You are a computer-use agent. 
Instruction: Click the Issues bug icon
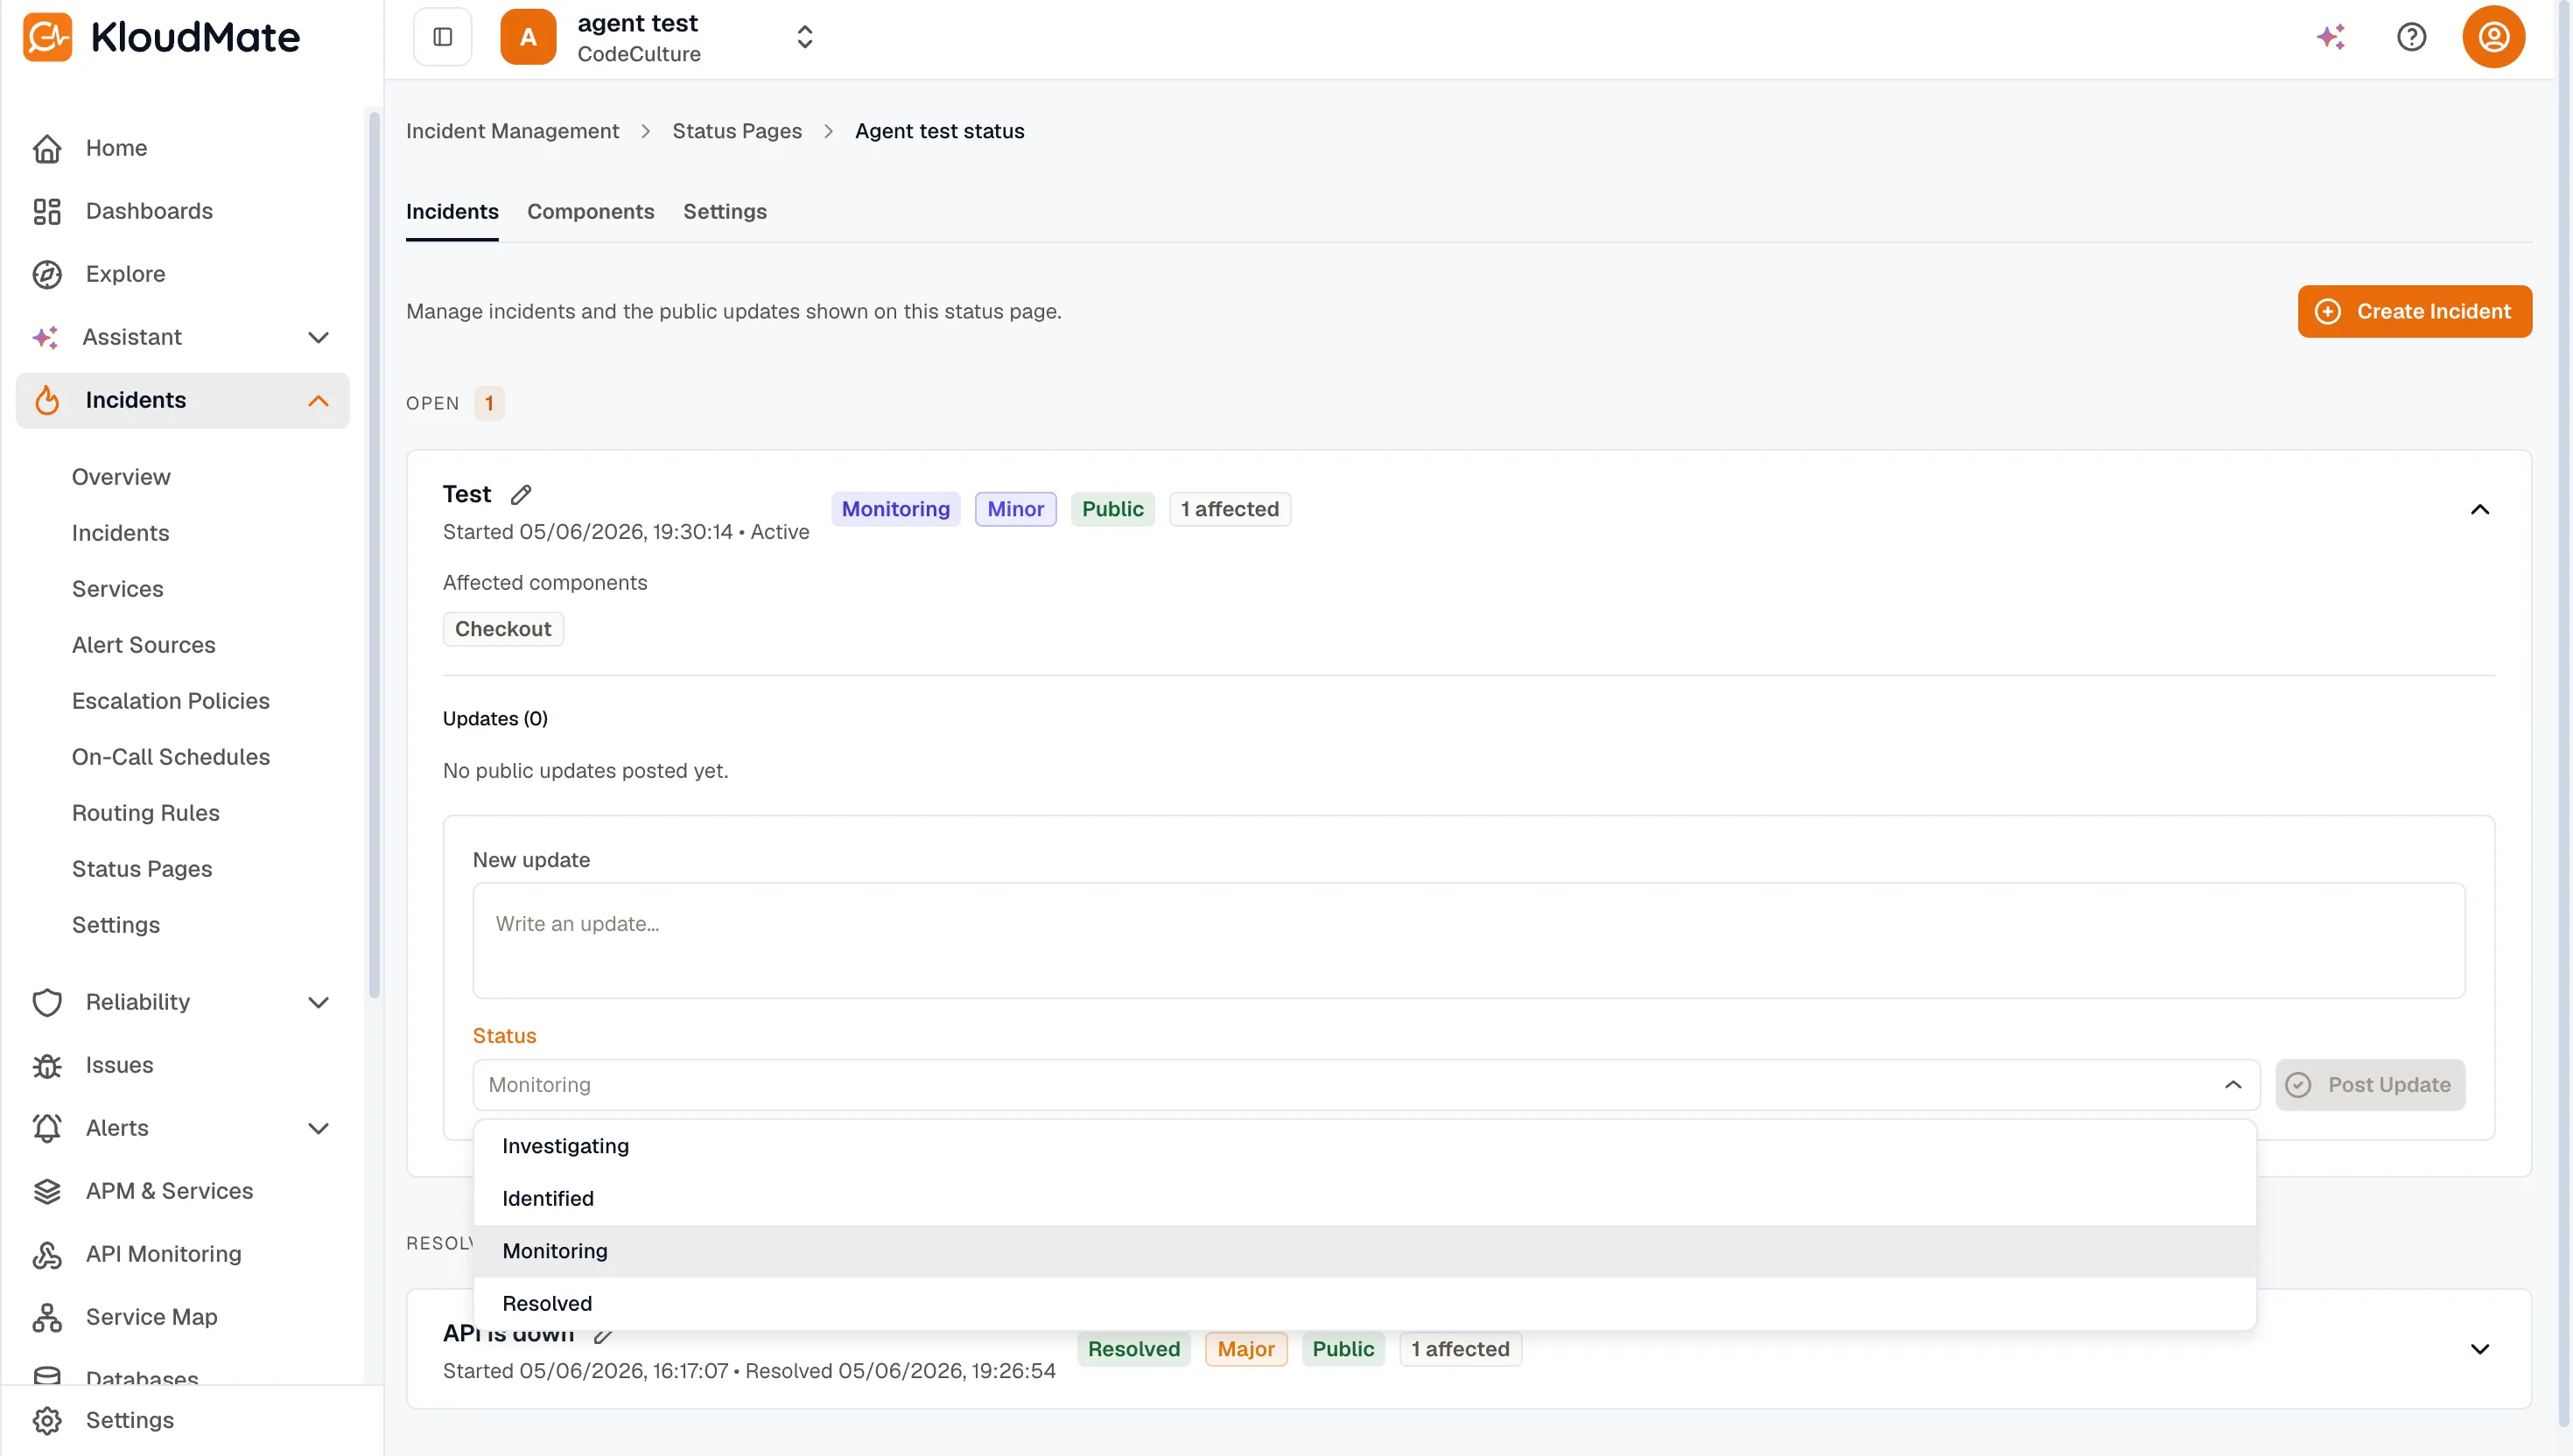pyautogui.click(x=47, y=1065)
